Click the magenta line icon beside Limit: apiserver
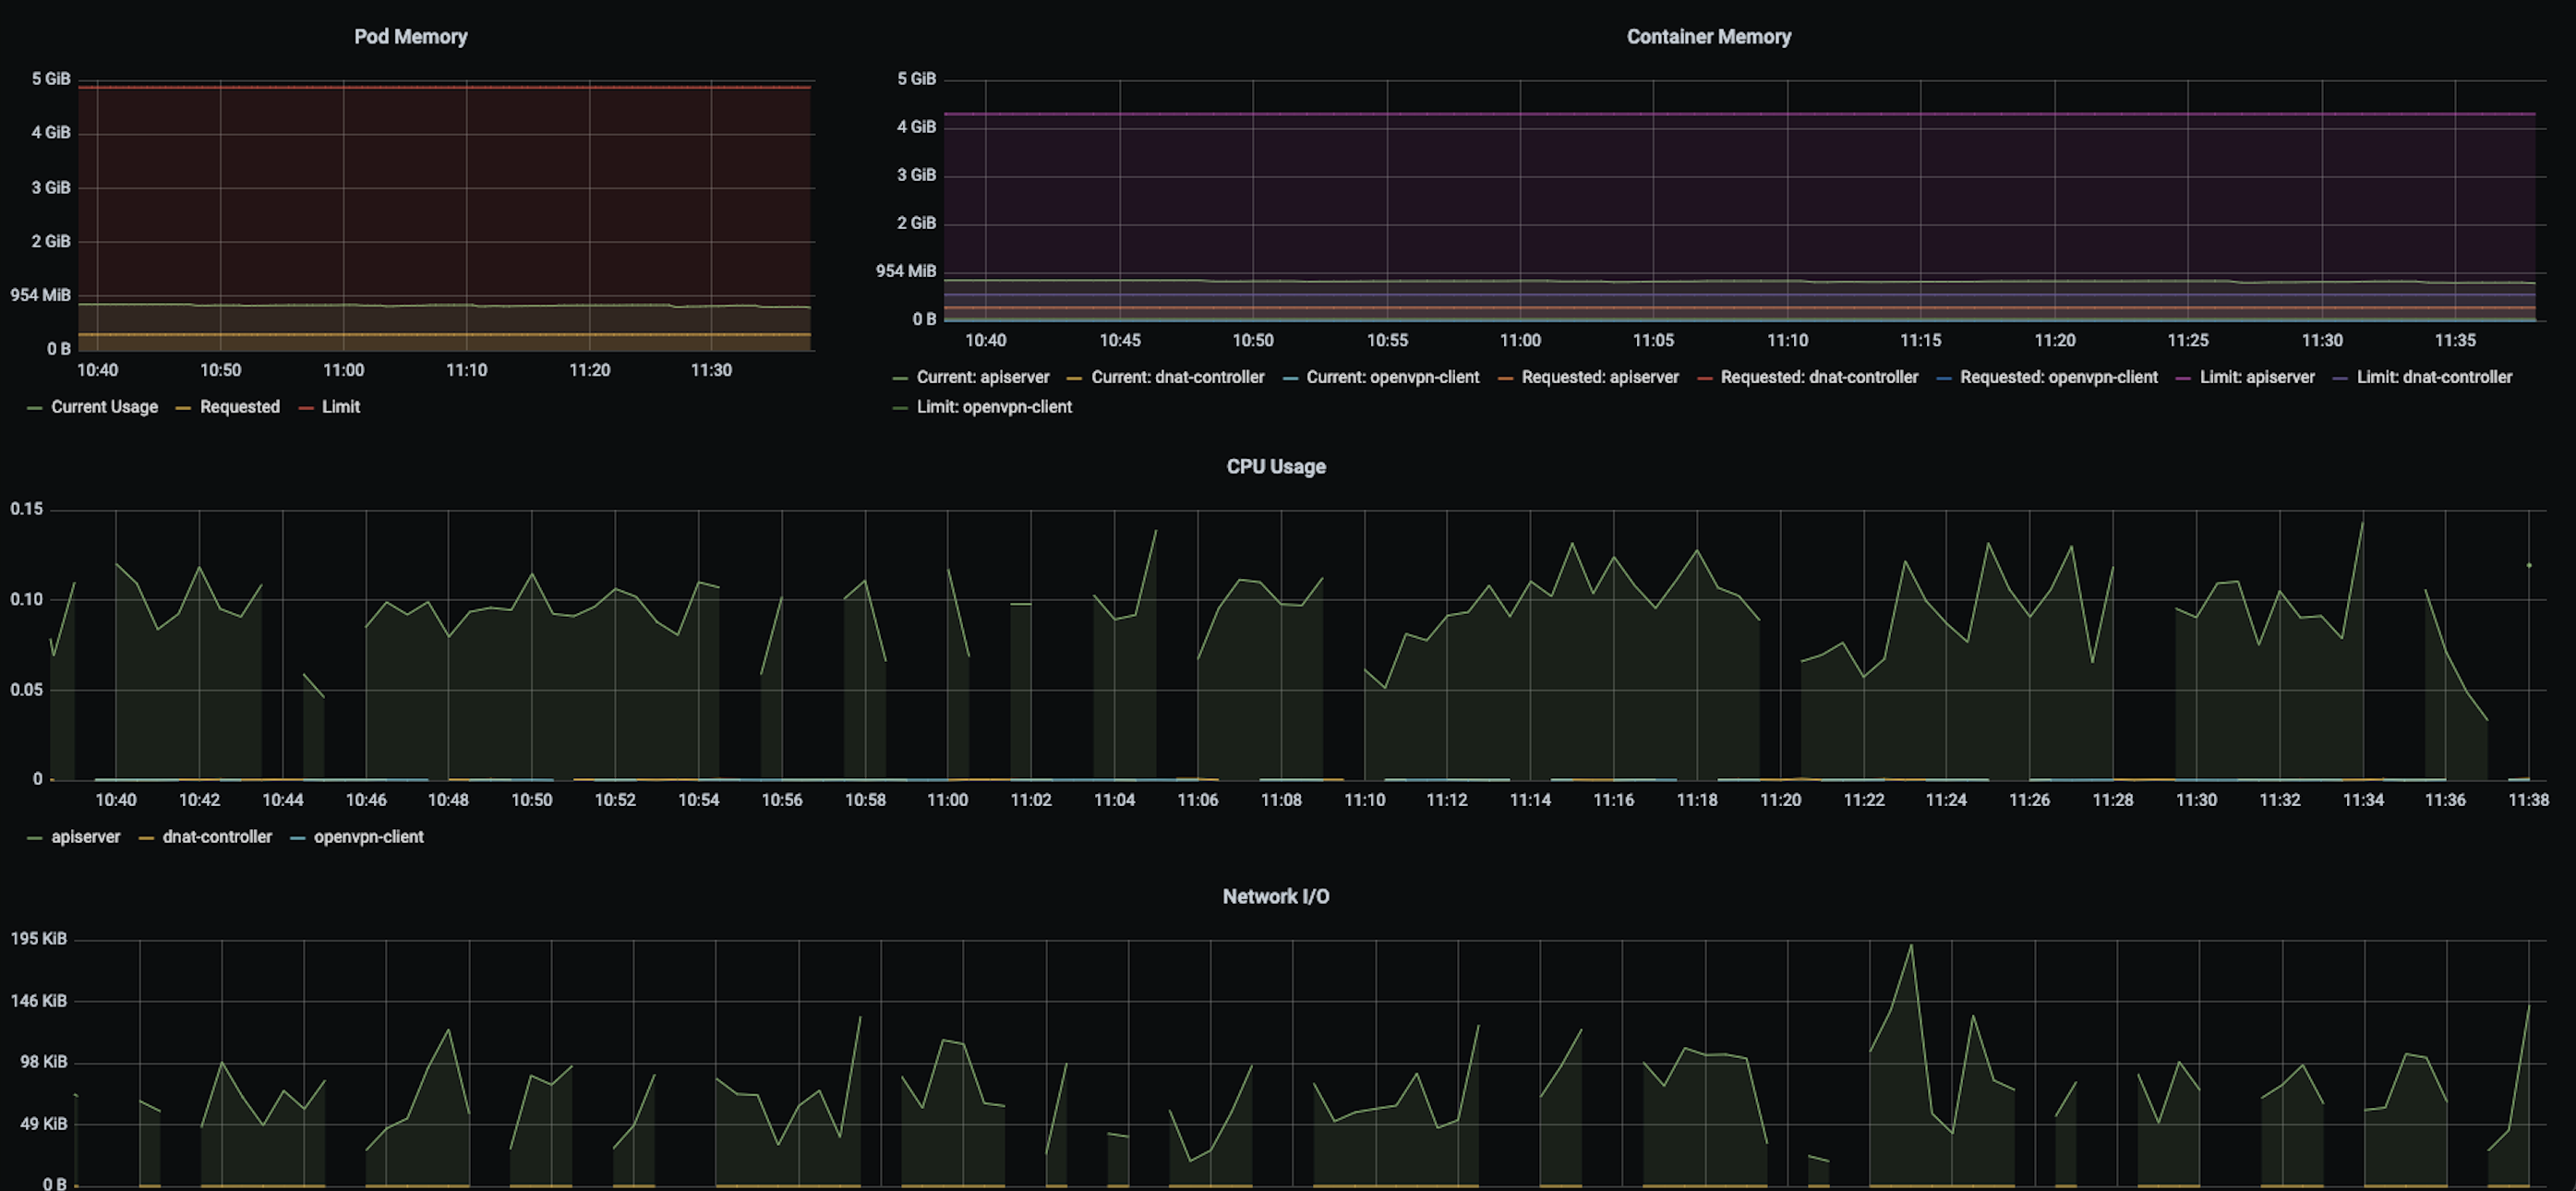 click(2183, 378)
